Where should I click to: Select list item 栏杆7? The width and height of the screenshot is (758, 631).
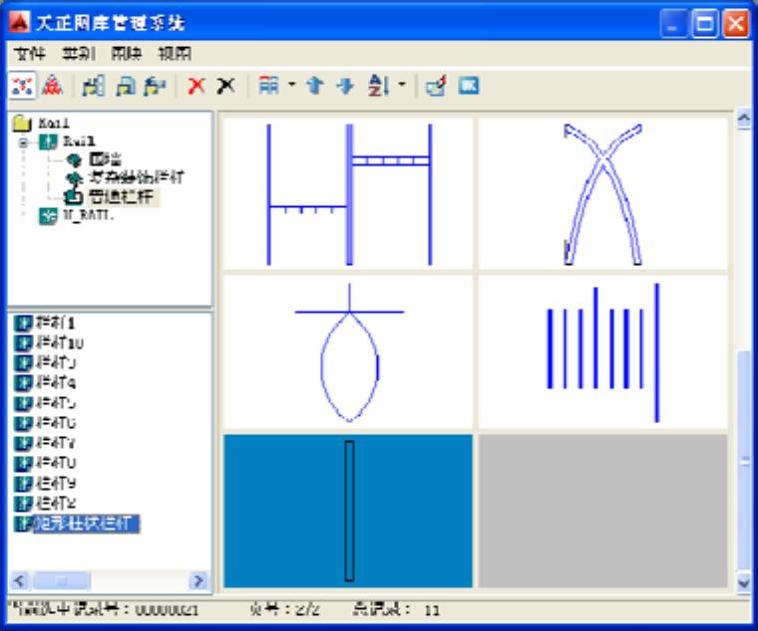tap(55, 443)
